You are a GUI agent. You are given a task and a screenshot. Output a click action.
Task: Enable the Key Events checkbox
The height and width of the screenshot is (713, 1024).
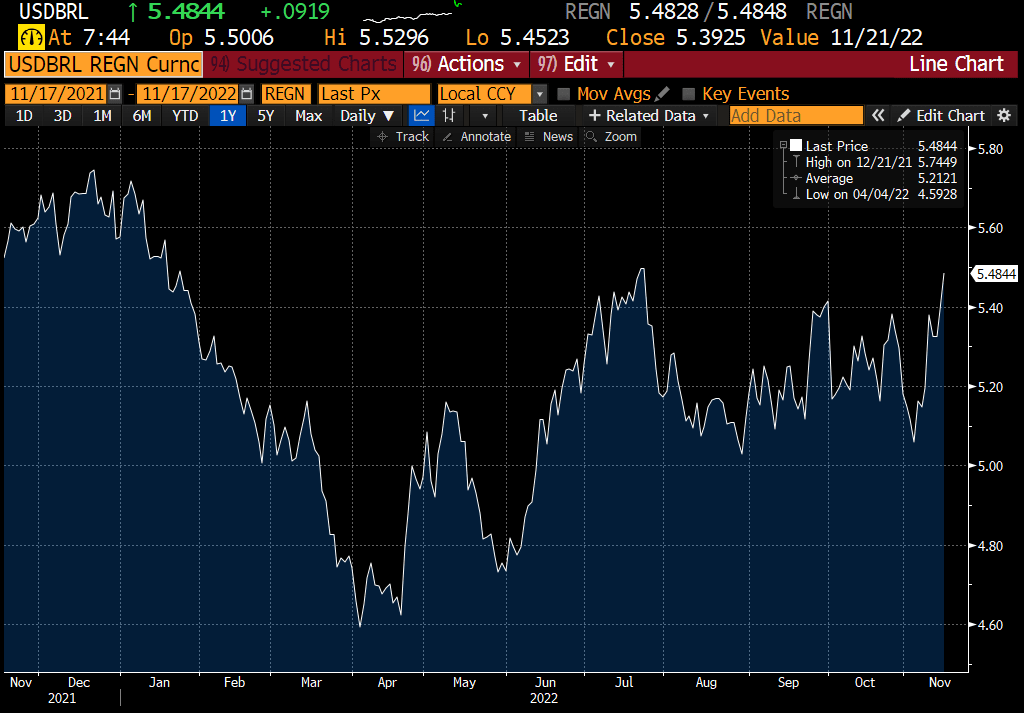coord(688,94)
